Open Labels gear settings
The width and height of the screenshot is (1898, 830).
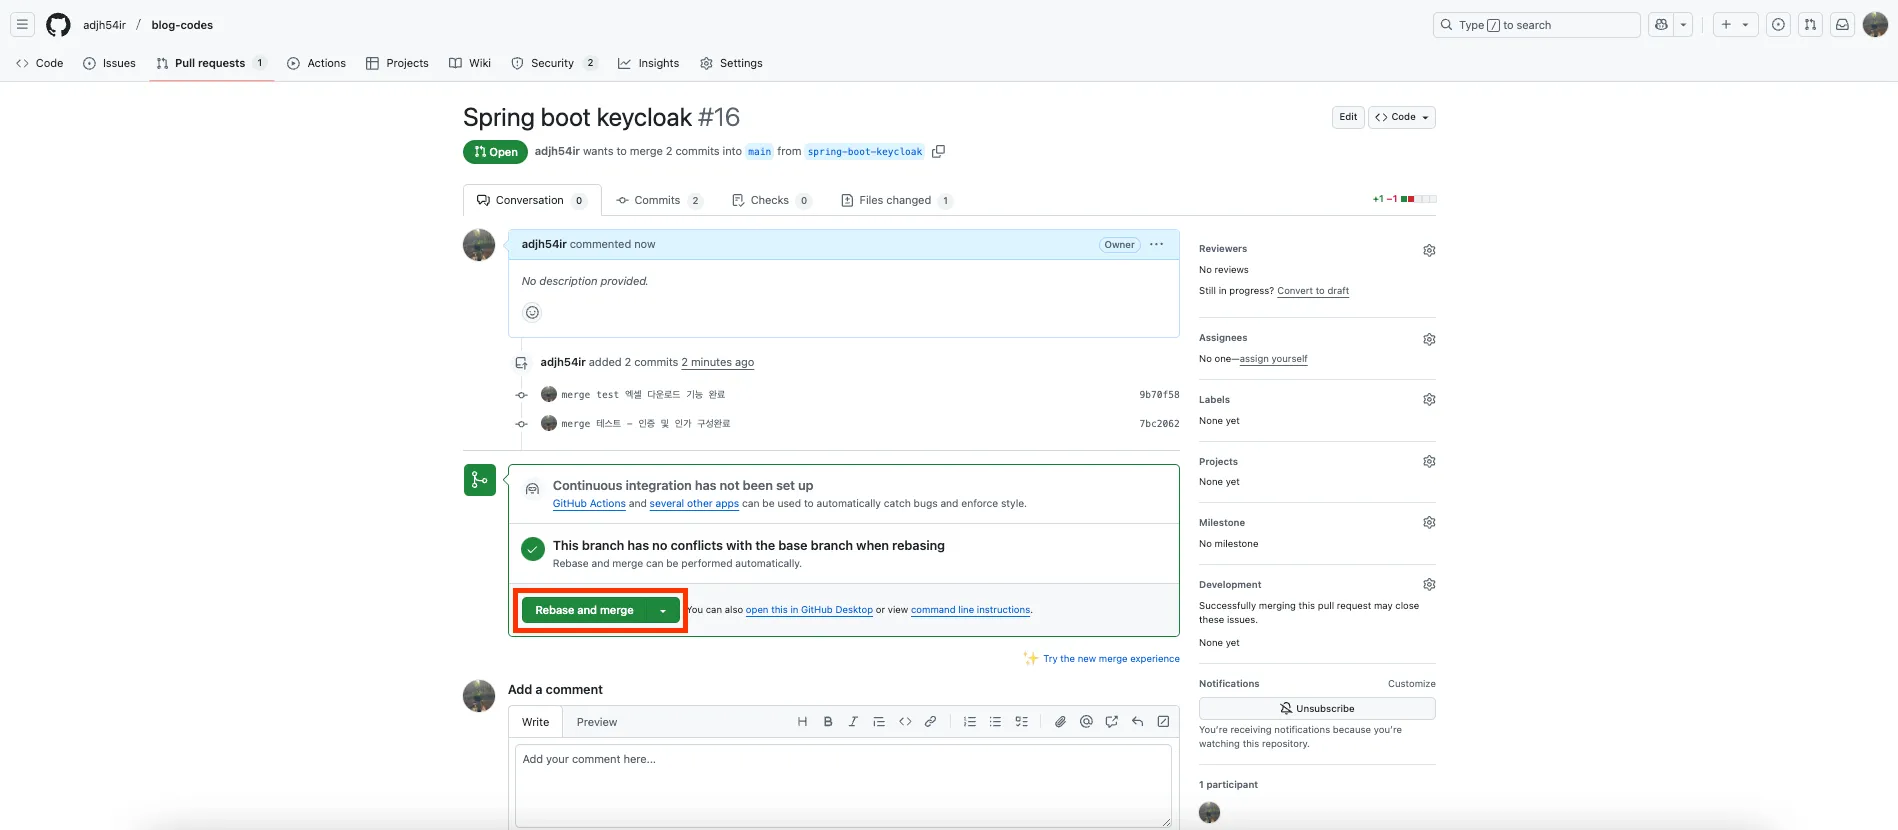(x=1429, y=399)
